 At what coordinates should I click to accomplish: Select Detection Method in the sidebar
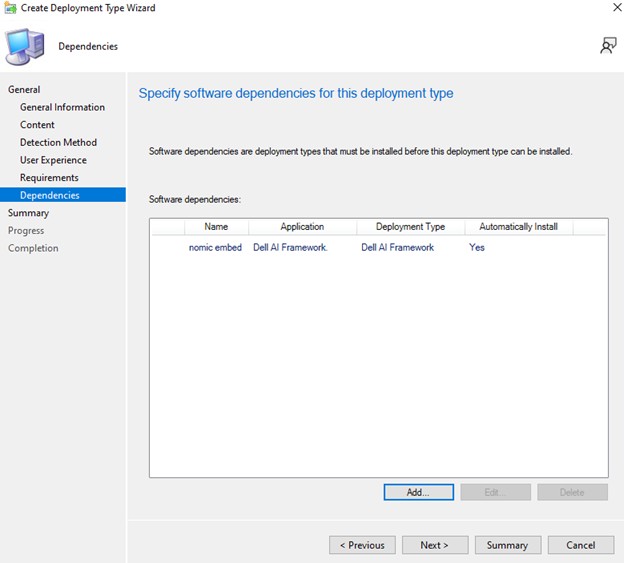tap(58, 142)
